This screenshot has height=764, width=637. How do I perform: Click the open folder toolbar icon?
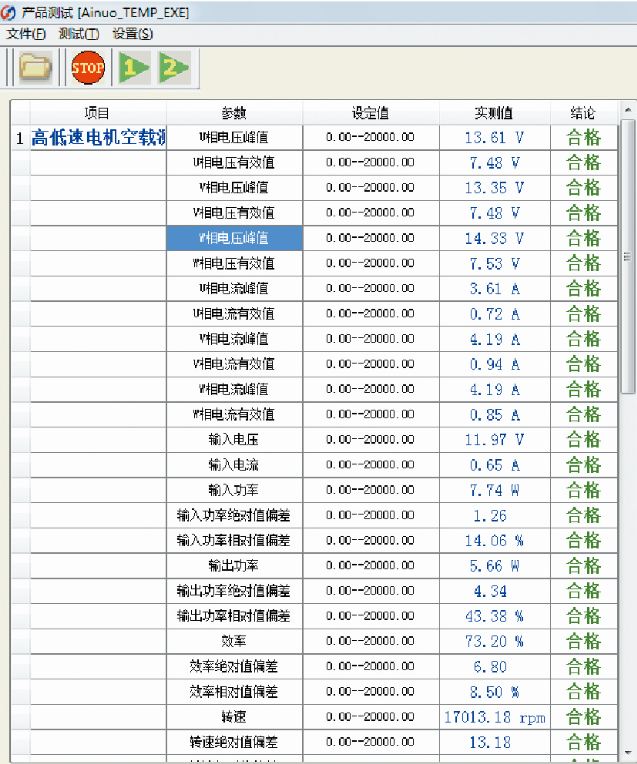pyautogui.click(x=35, y=68)
